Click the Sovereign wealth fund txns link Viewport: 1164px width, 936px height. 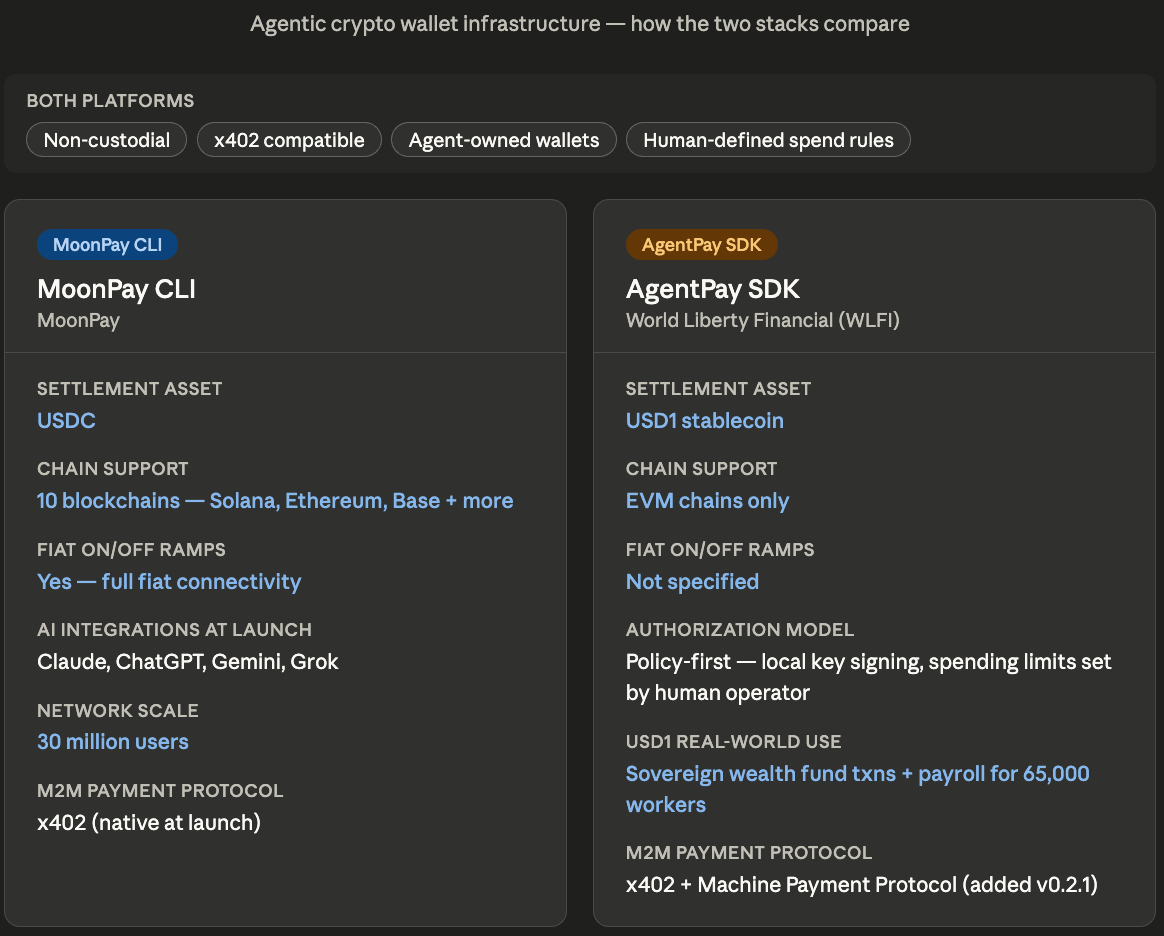tap(857, 774)
